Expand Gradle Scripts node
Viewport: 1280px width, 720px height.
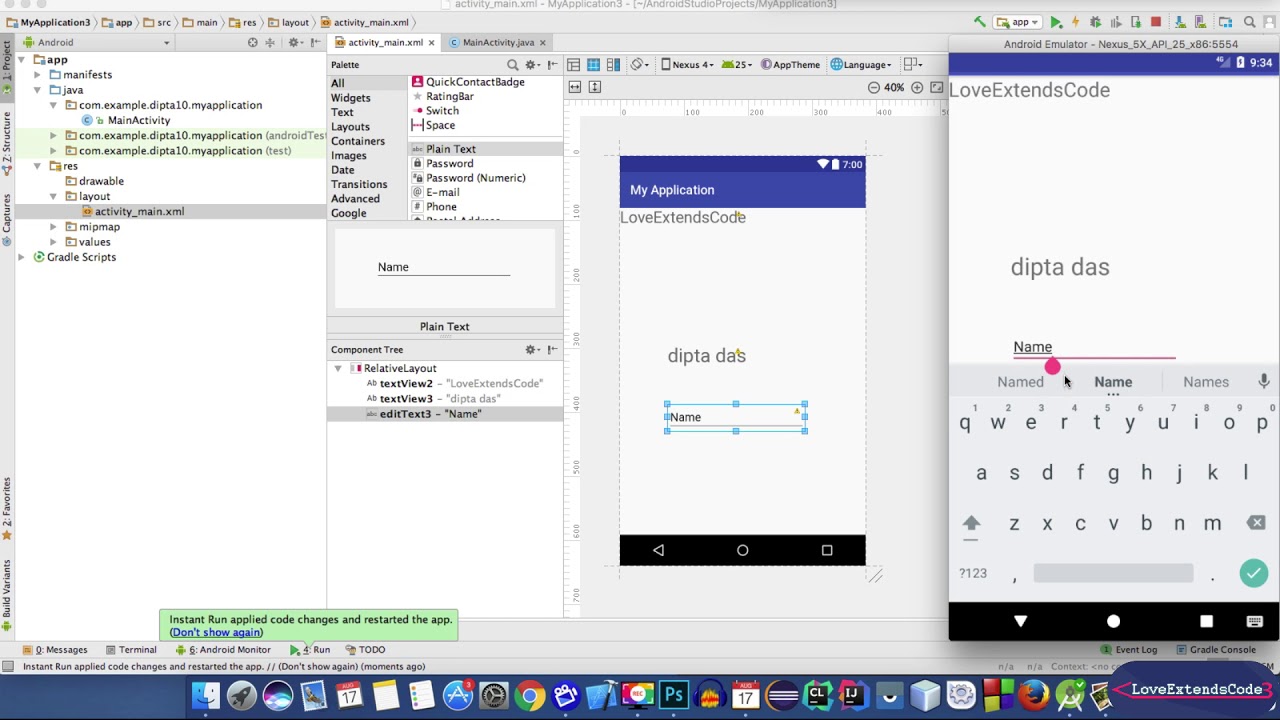[x=21, y=257]
